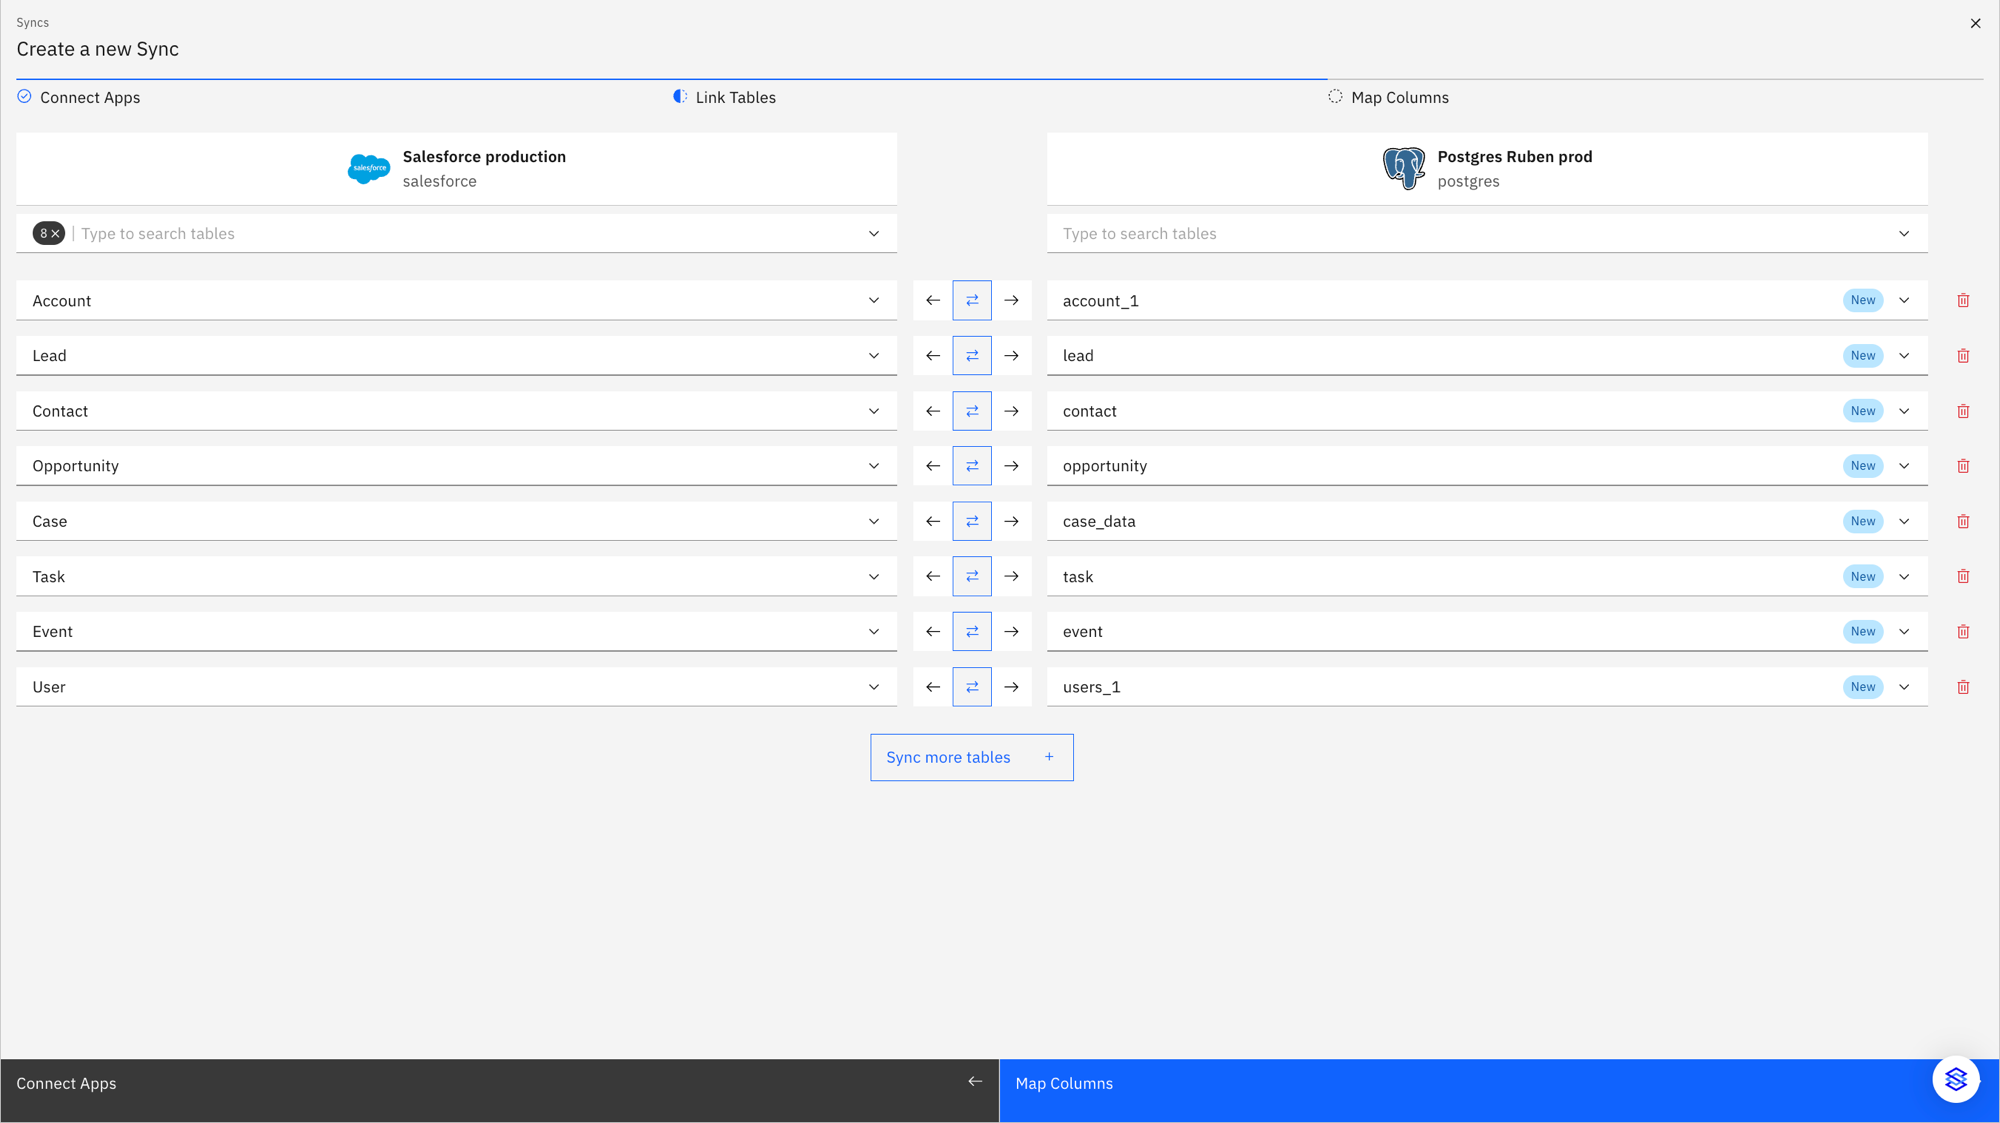Set Account sync direction to right arrow
2000x1123 pixels.
click(x=1011, y=300)
